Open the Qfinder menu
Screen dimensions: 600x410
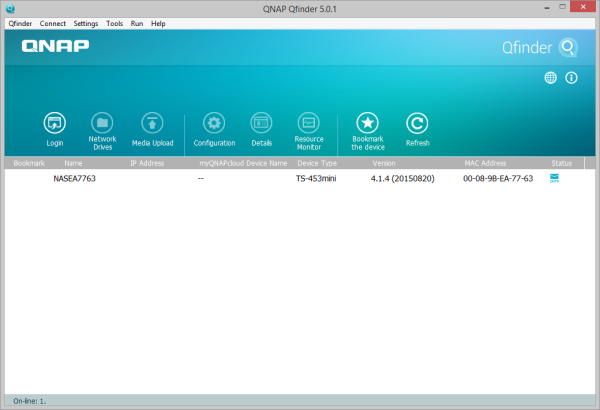point(20,23)
